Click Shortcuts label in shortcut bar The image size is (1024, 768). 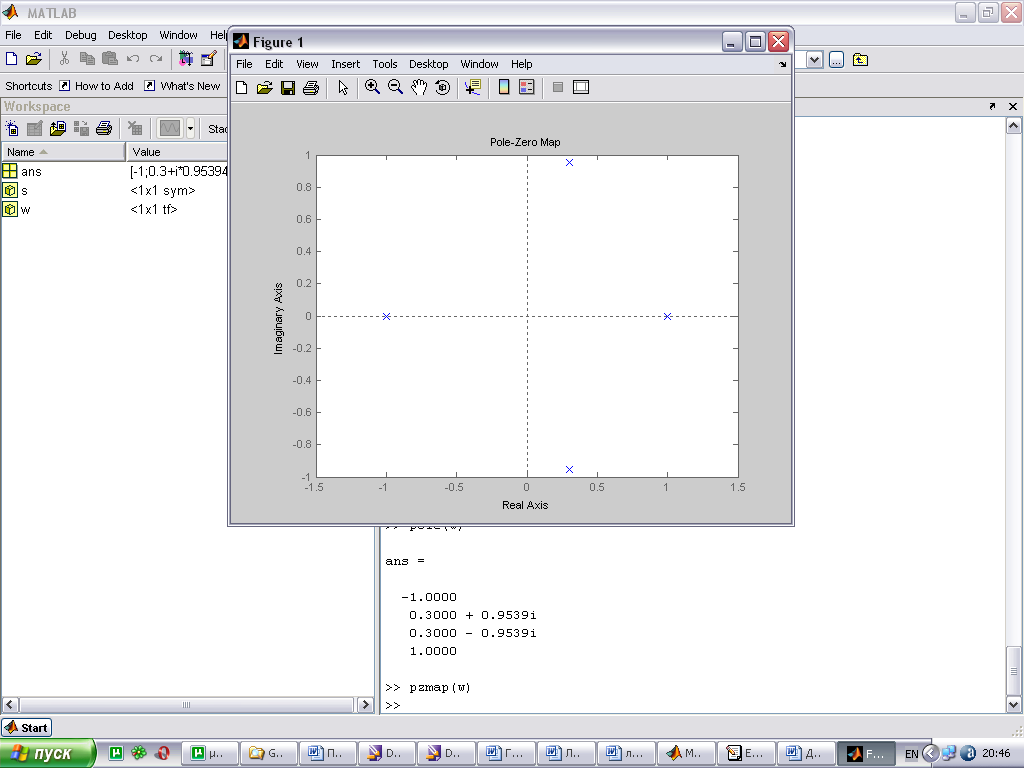tap(29, 86)
